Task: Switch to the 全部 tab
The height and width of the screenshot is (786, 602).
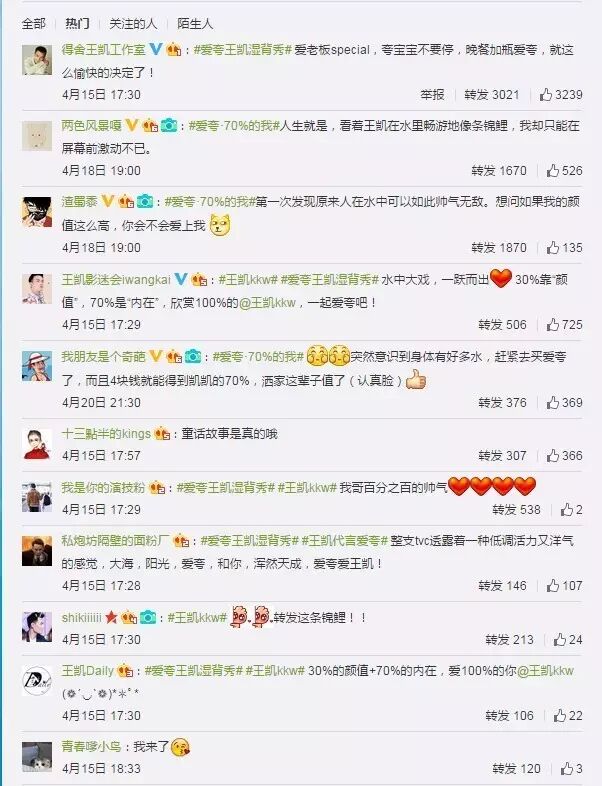Action: (34, 24)
